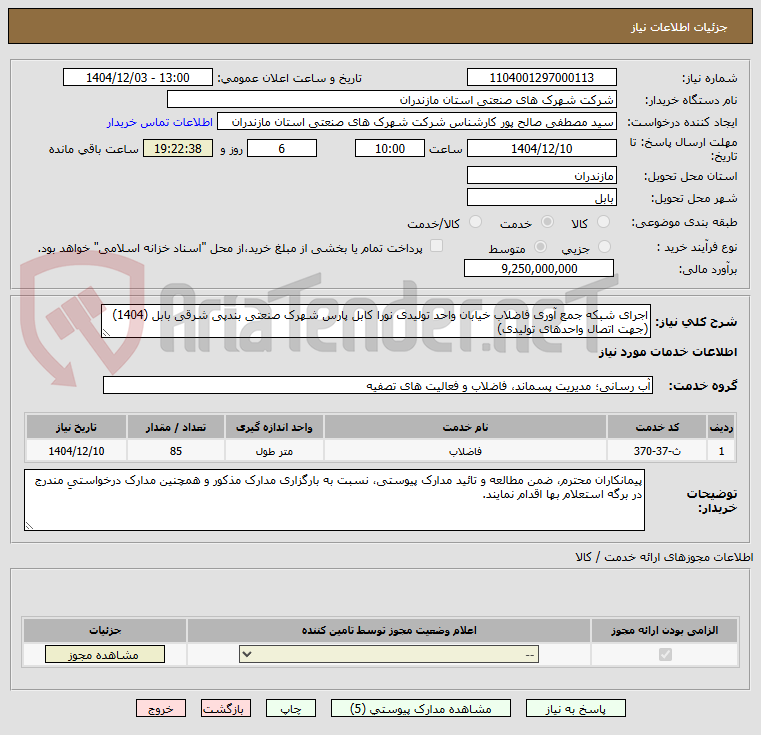This screenshot has width=761, height=735.
Task: Select the کالا/خدمت radio button
Action: pos(475,222)
